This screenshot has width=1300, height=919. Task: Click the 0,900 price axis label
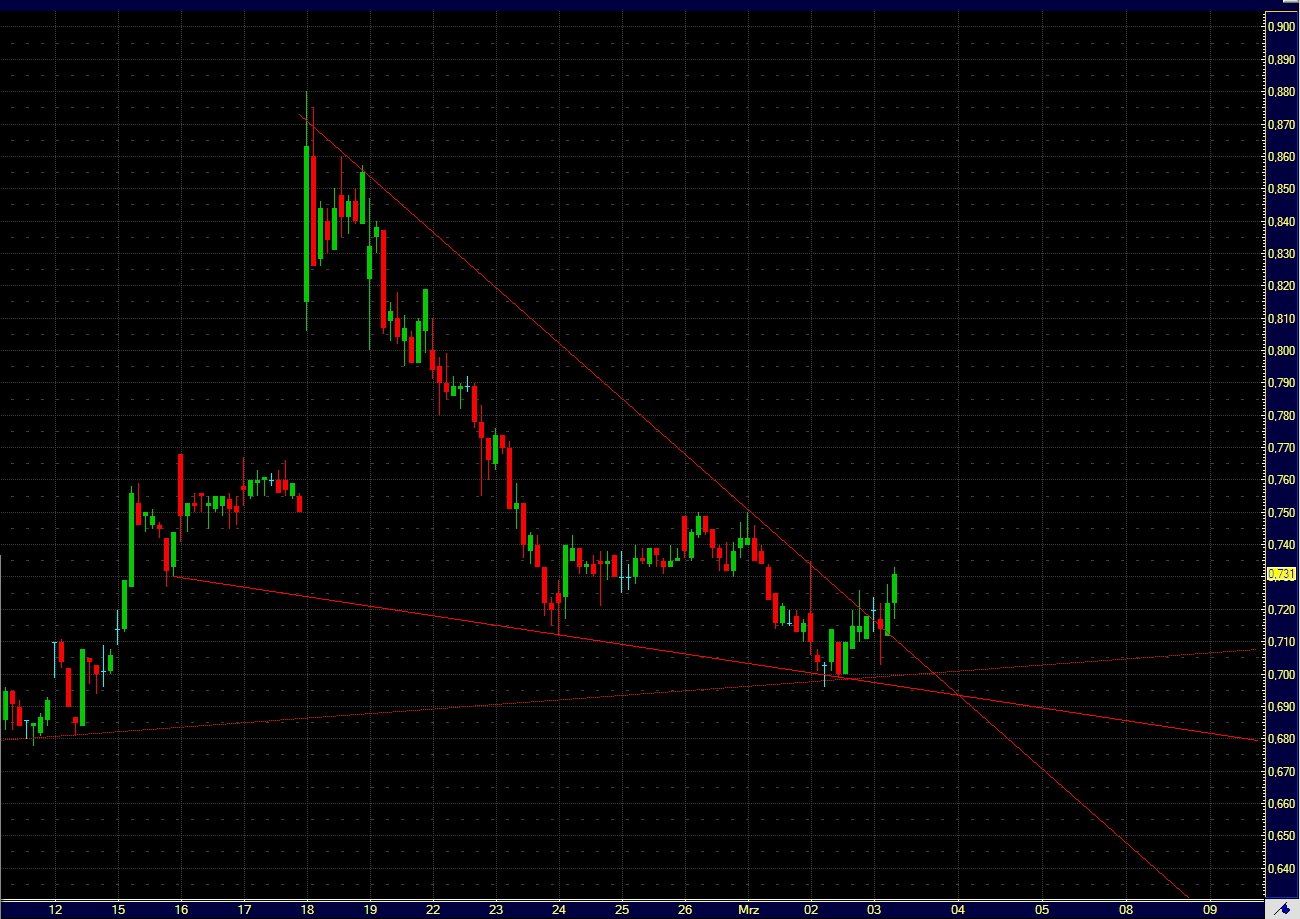click(x=1281, y=27)
